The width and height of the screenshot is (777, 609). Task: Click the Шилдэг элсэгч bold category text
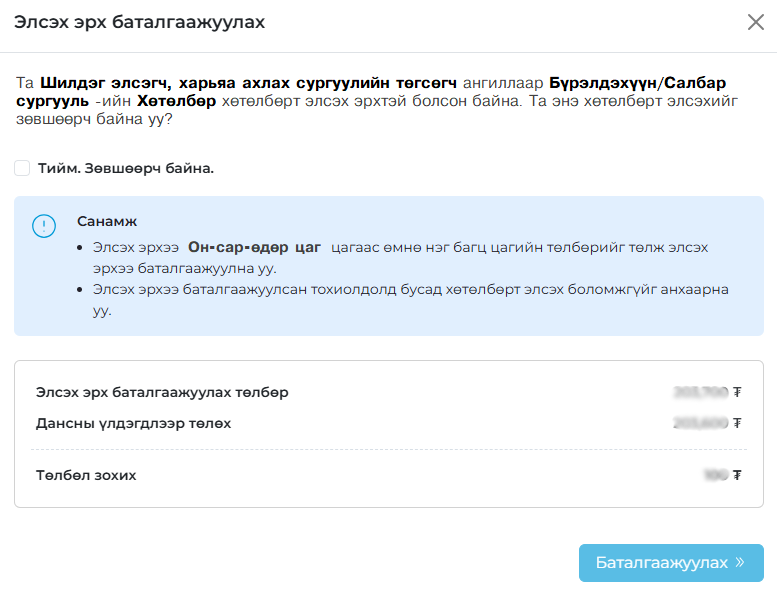coord(105,83)
